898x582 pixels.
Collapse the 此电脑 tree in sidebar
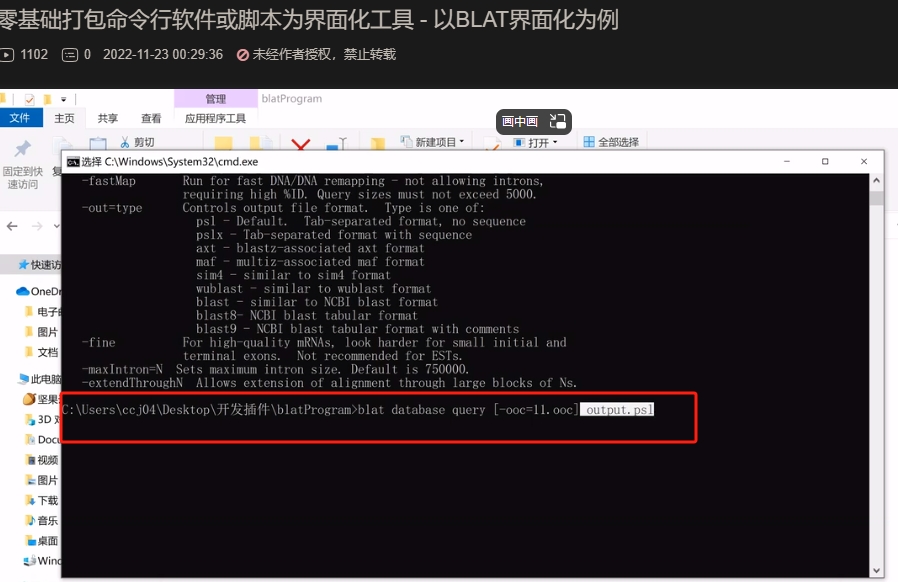click(x=12, y=379)
